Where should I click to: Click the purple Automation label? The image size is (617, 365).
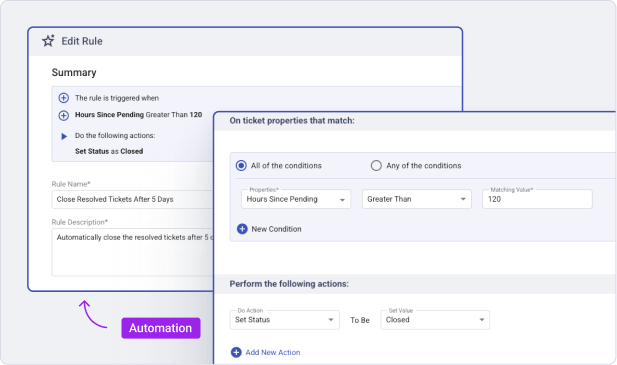click(161, 328)
